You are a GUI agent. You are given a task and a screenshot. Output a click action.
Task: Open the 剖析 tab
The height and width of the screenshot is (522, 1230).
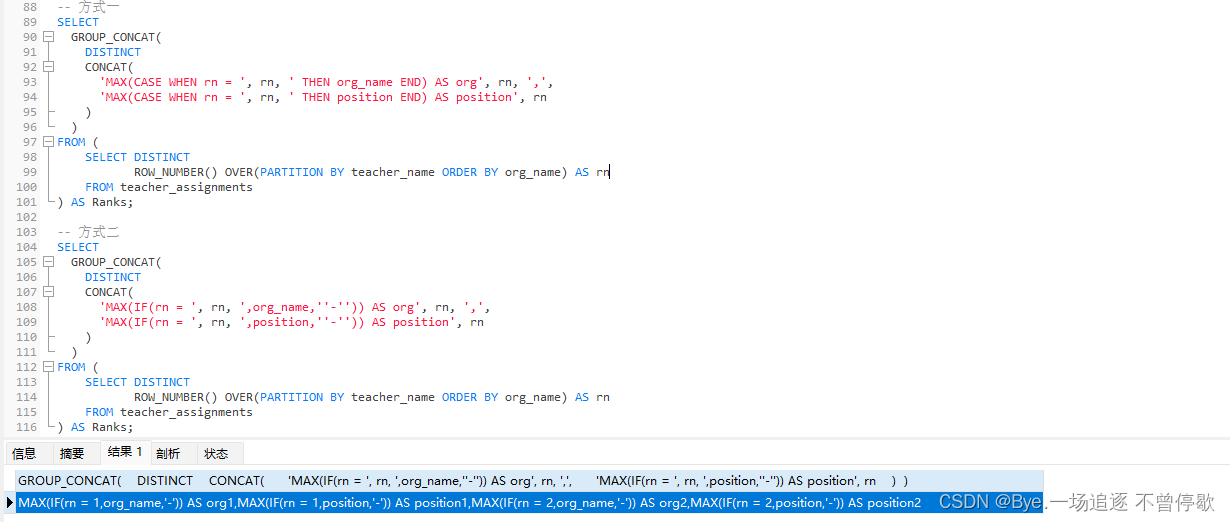tap(168, 453)
